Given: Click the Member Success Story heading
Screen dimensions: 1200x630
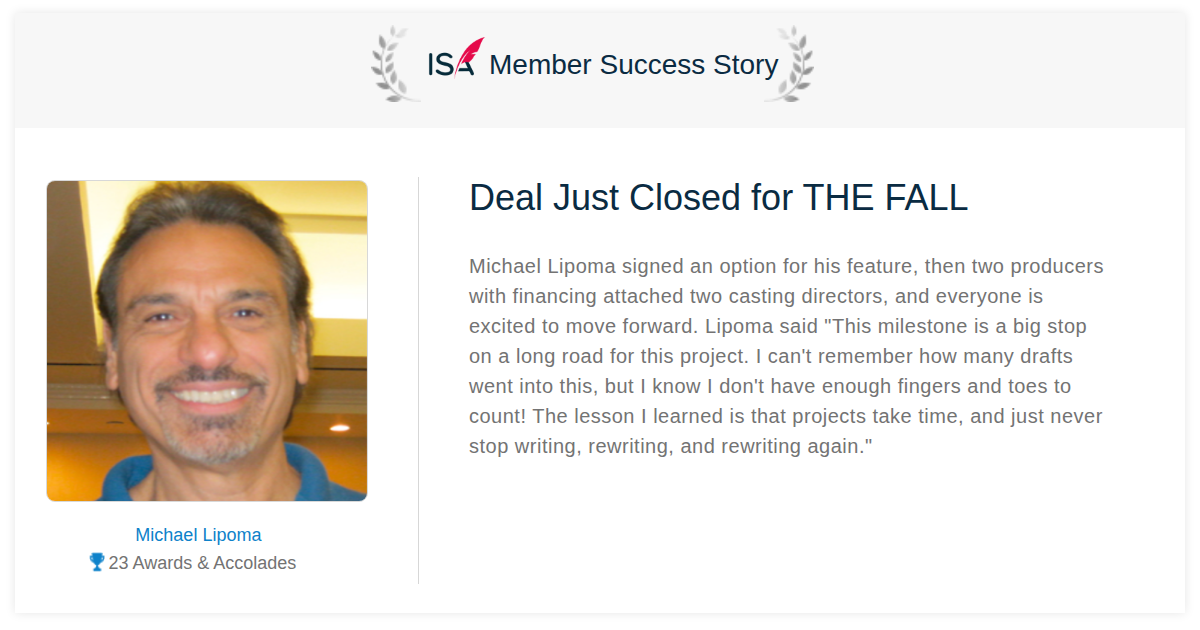Looking at the screenshot, I should (633, 65).
